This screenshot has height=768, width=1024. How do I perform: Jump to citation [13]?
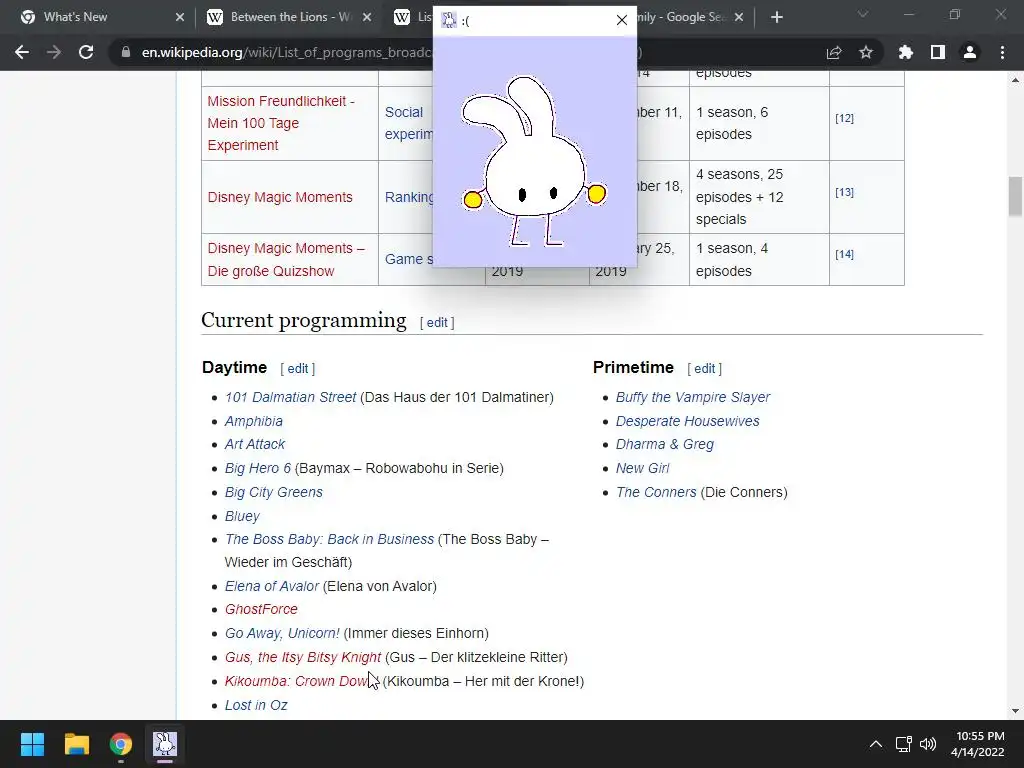point(844,192)
